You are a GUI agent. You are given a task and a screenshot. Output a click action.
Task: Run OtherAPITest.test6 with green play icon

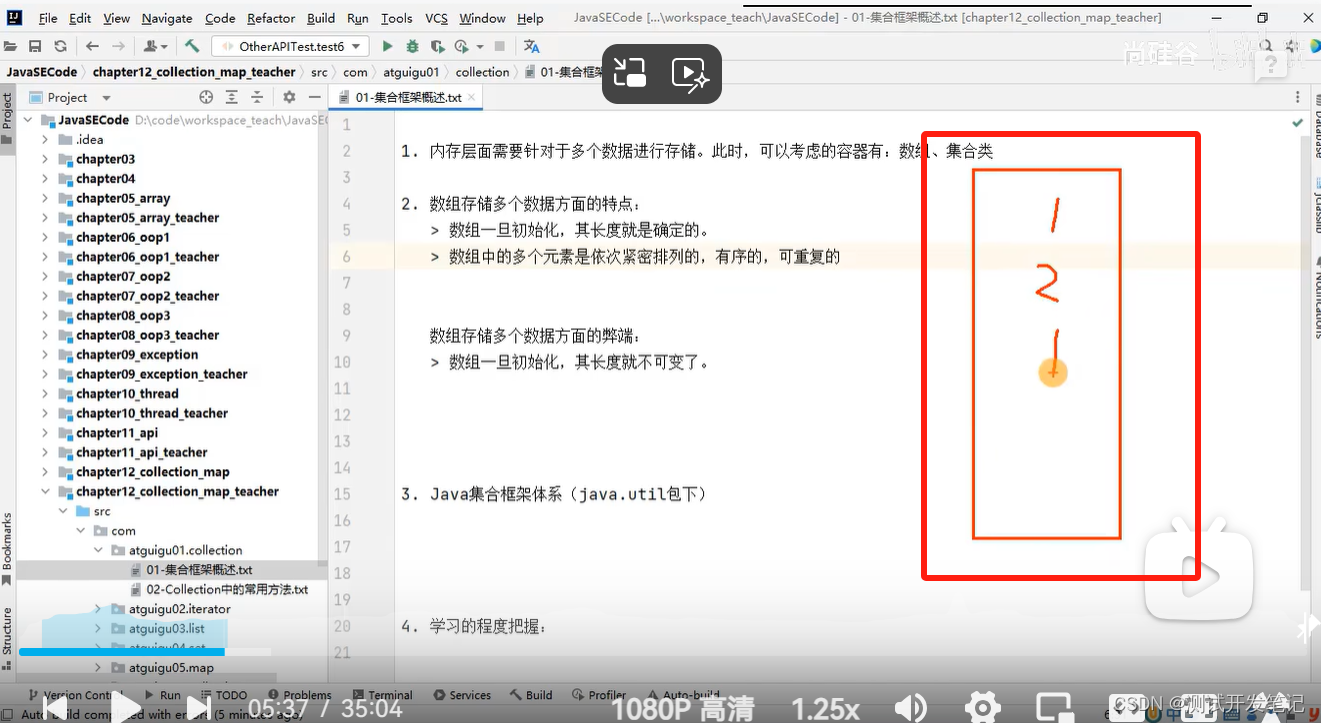point(387,46)
